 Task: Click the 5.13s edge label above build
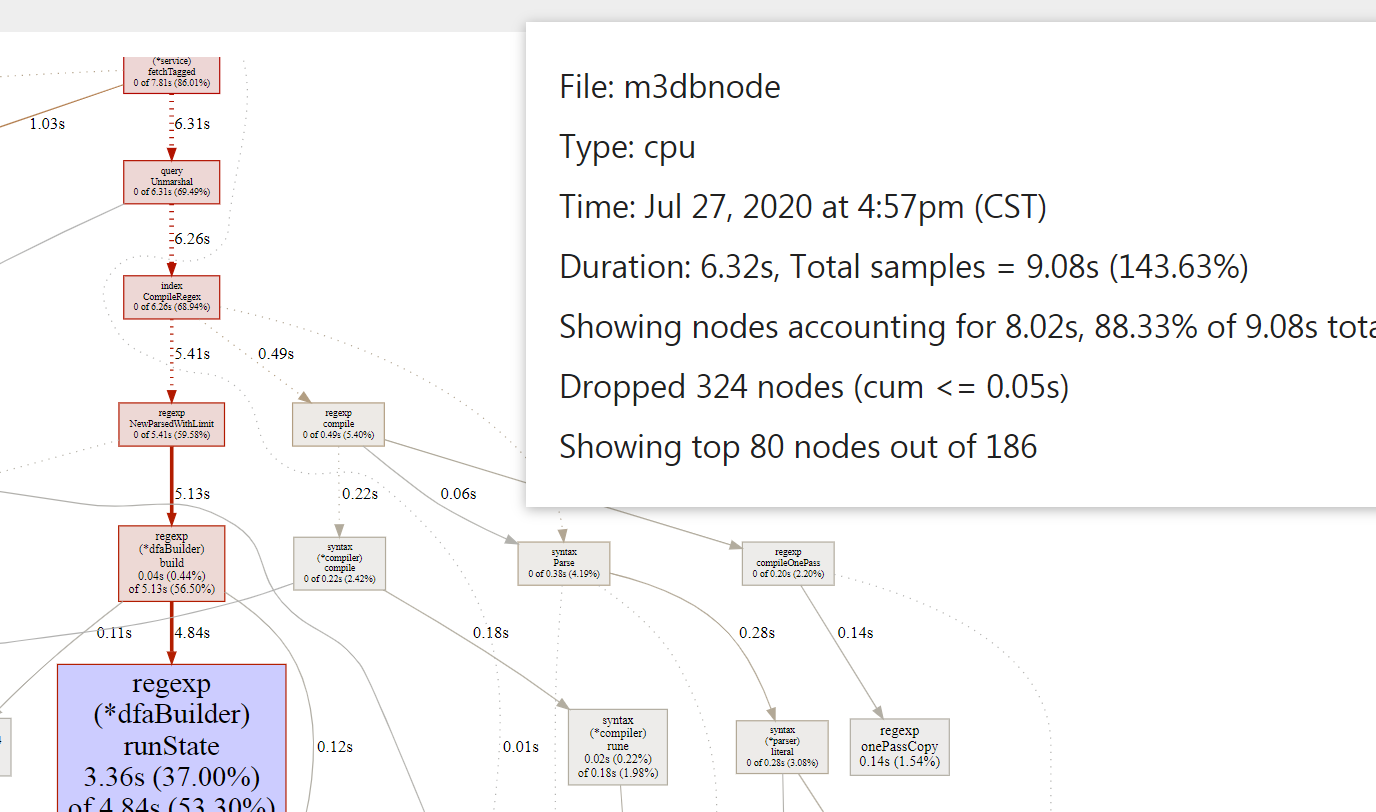tap(190, 492)
